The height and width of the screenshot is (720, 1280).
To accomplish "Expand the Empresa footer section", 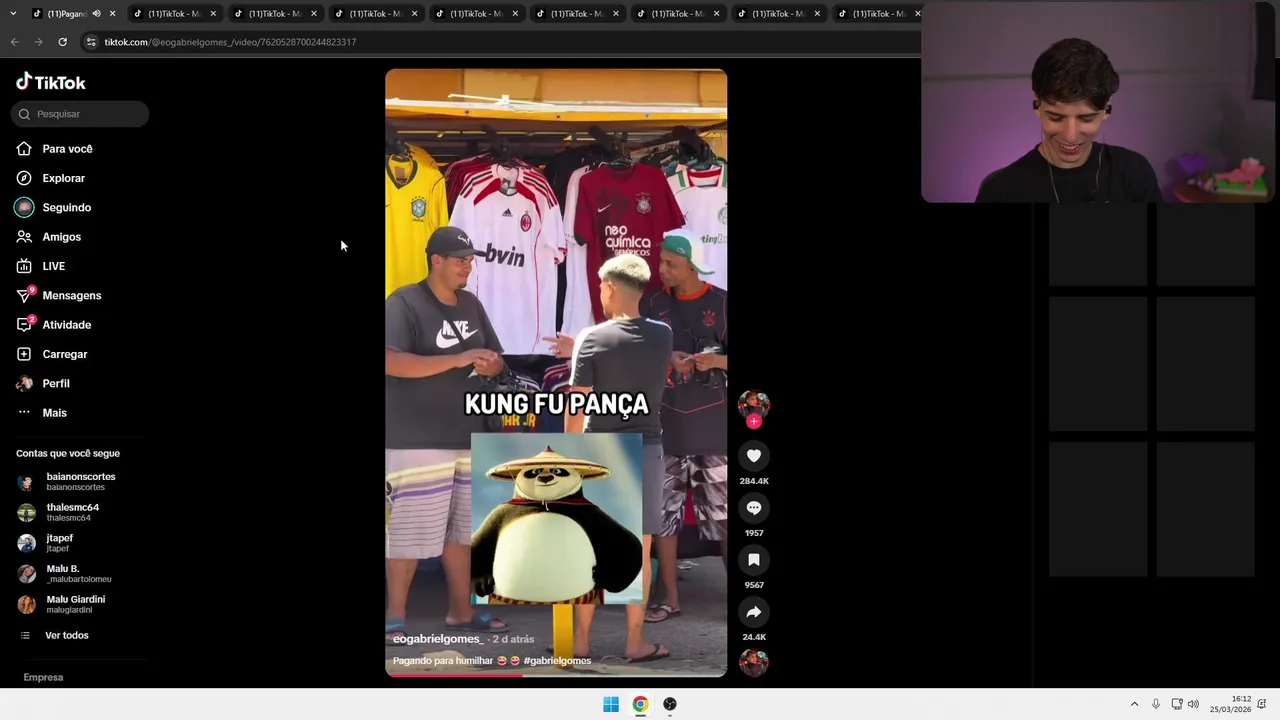I will click(43, 678).
